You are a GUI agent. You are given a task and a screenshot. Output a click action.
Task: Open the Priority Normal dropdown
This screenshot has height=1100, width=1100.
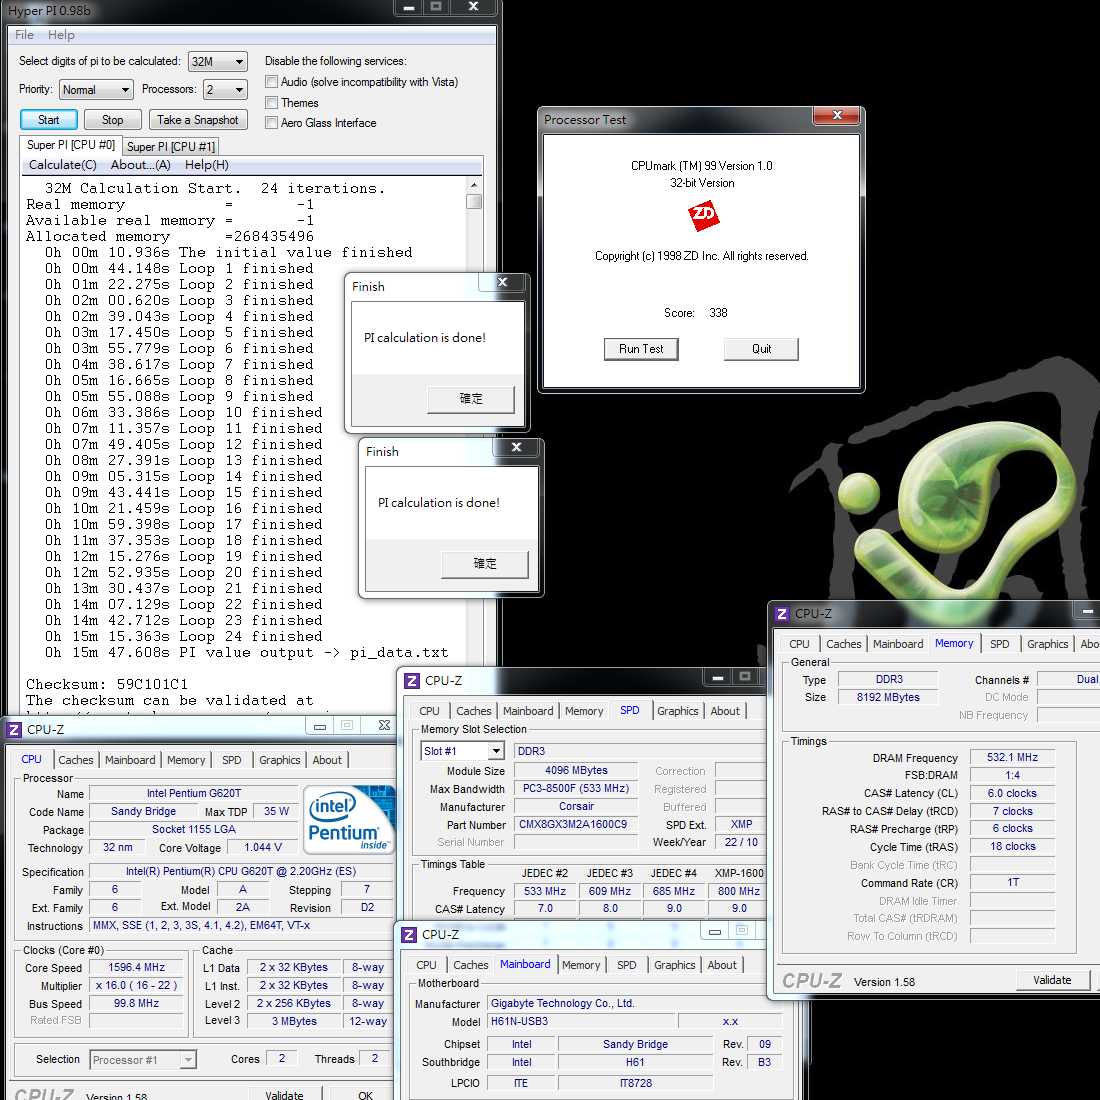(x=96, y=90)
